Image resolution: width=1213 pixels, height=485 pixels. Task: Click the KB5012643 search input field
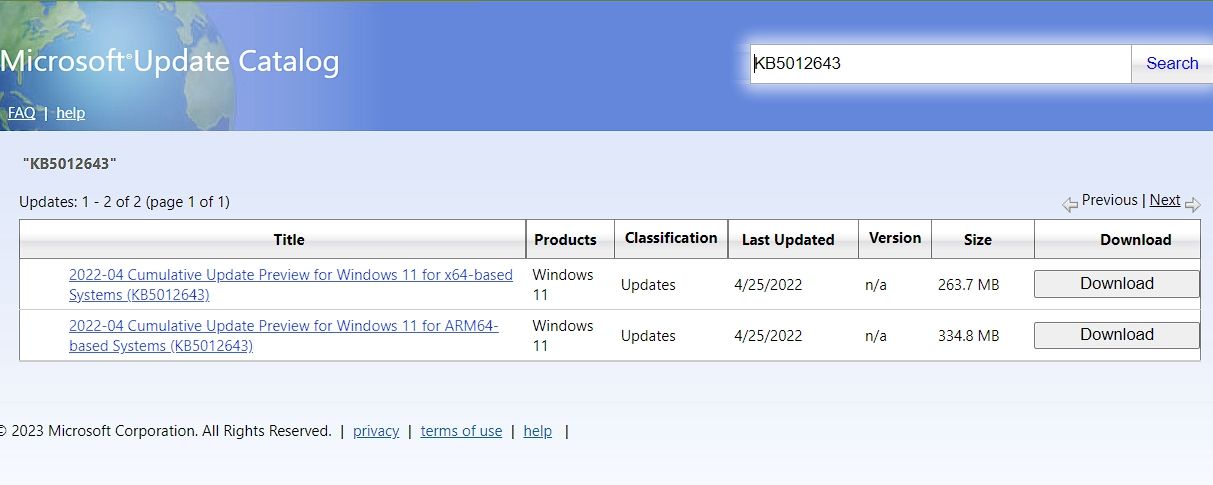(941, 64)
